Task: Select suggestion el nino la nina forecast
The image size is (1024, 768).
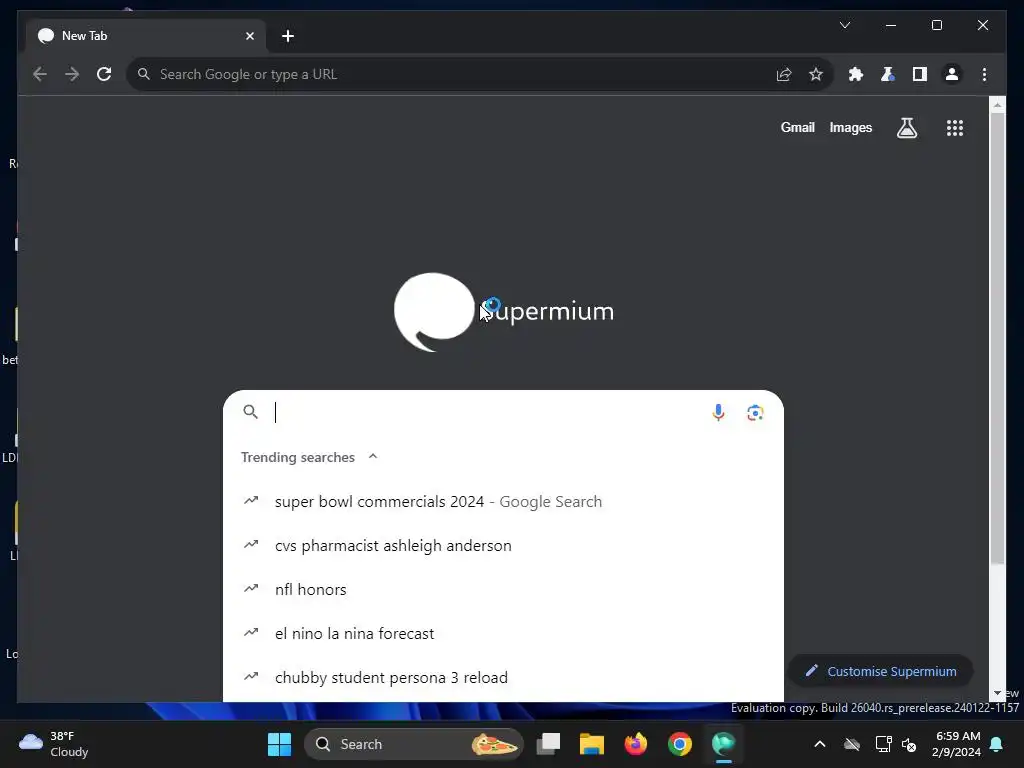Action: pos(503,633)
